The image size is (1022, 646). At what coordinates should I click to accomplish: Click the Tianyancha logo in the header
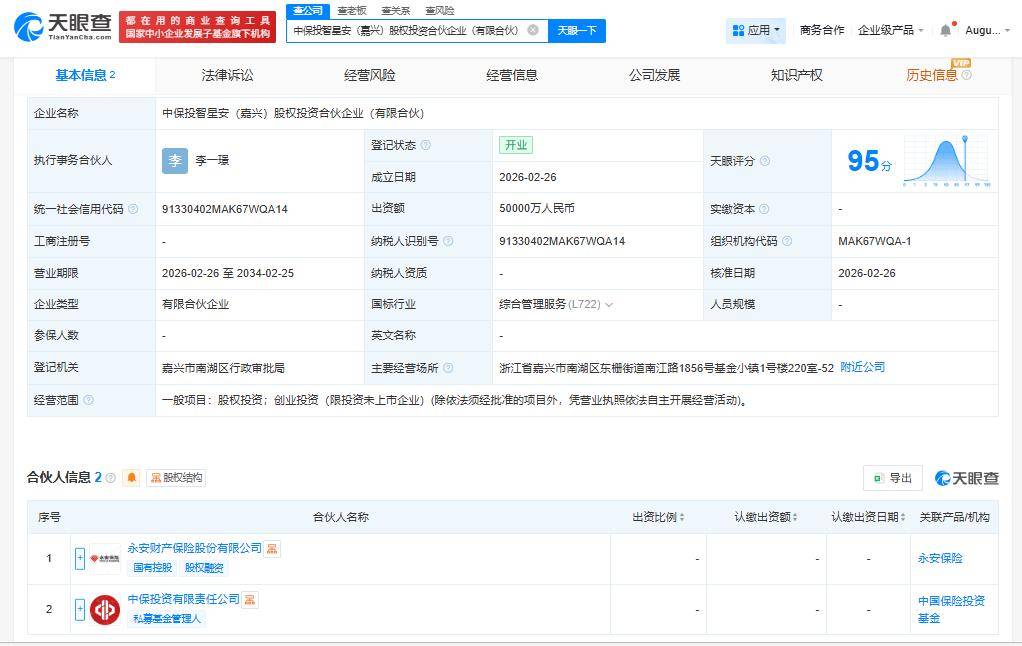(62, 27)
